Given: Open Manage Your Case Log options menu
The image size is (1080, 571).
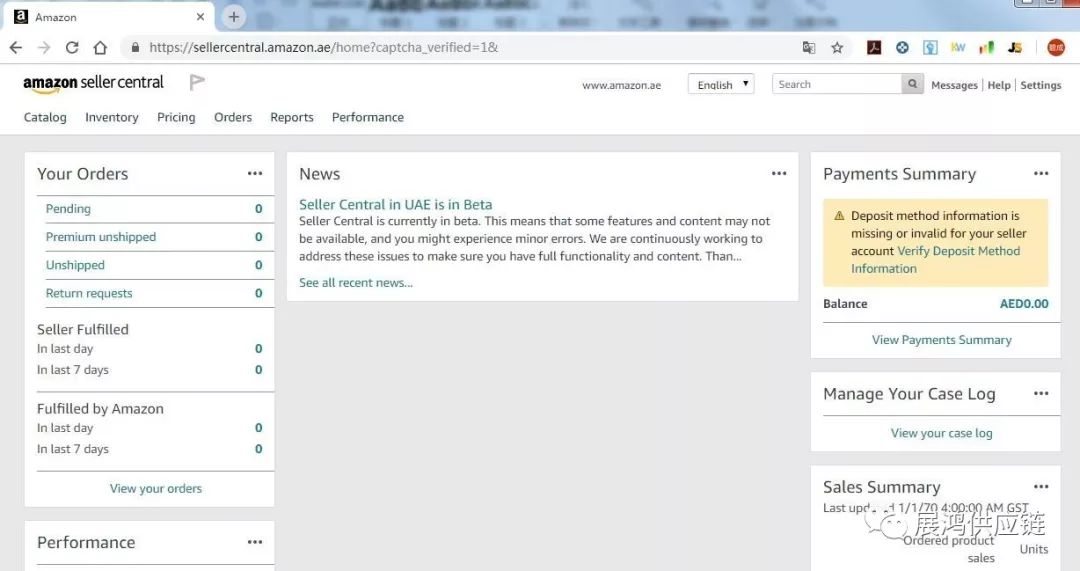Looking at the screenshot, I should pyautogui.click(x=1041, y=393).
